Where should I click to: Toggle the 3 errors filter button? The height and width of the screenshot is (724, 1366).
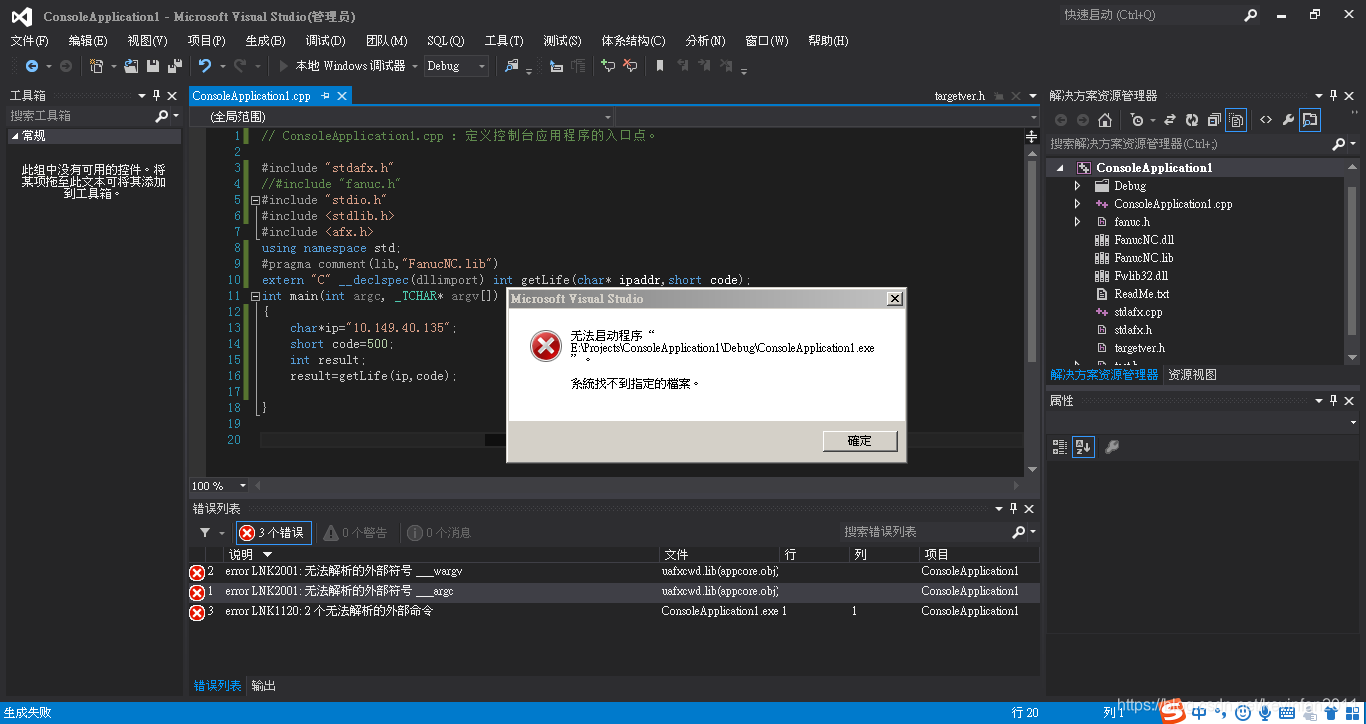click(274, 533)
